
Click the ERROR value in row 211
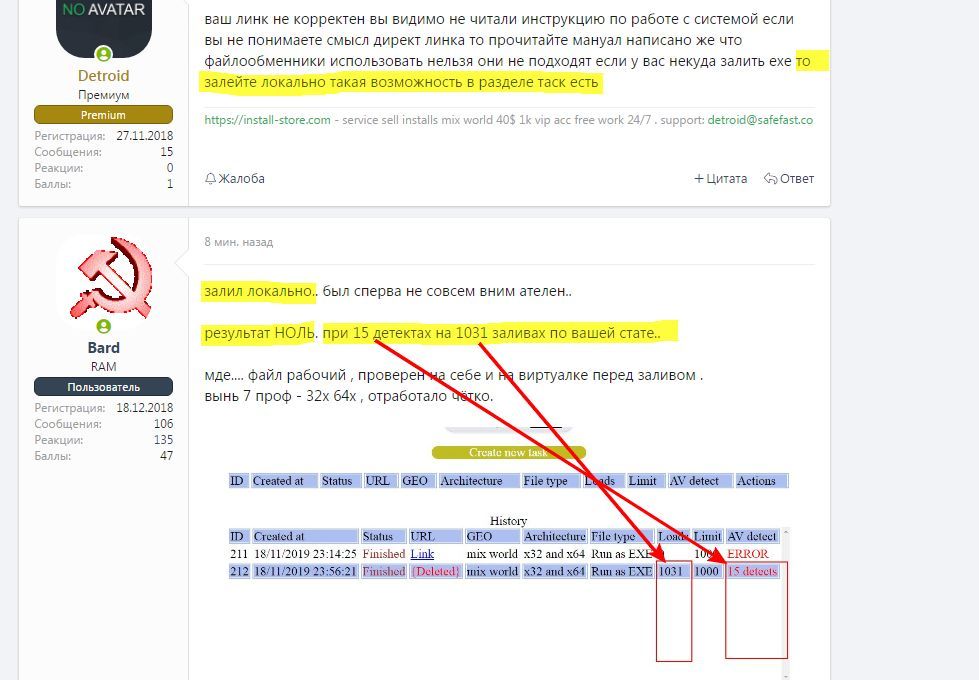748,554
